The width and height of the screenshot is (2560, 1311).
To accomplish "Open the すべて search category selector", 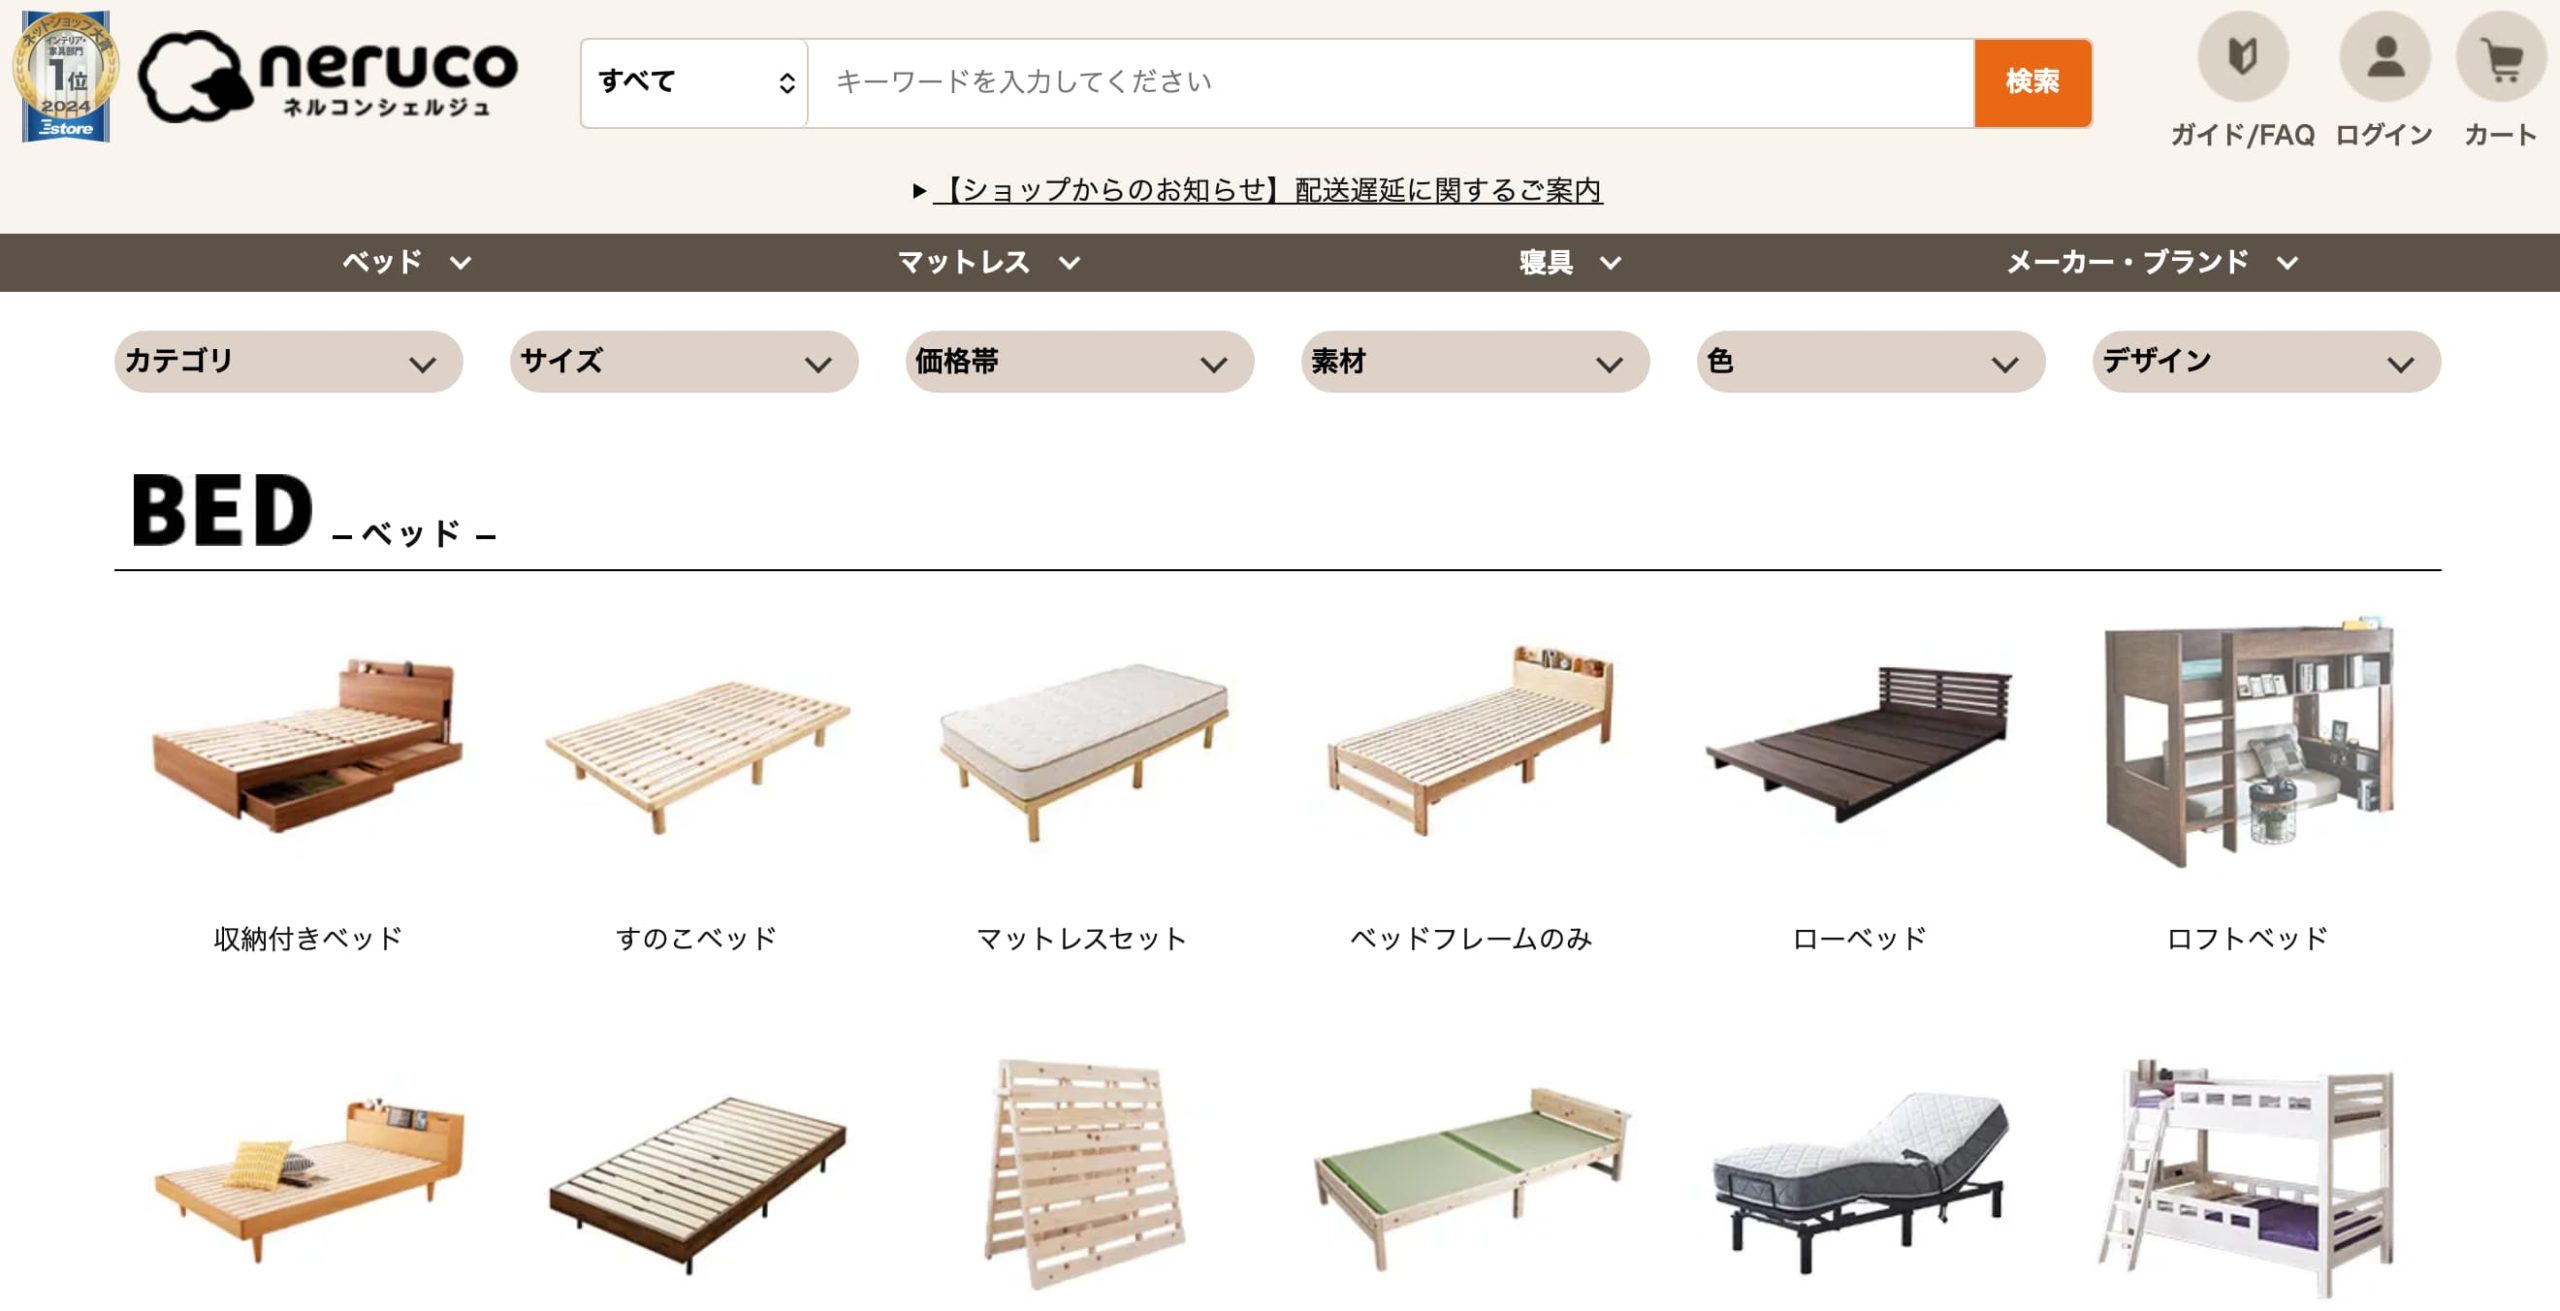I will tap(694, 83).
